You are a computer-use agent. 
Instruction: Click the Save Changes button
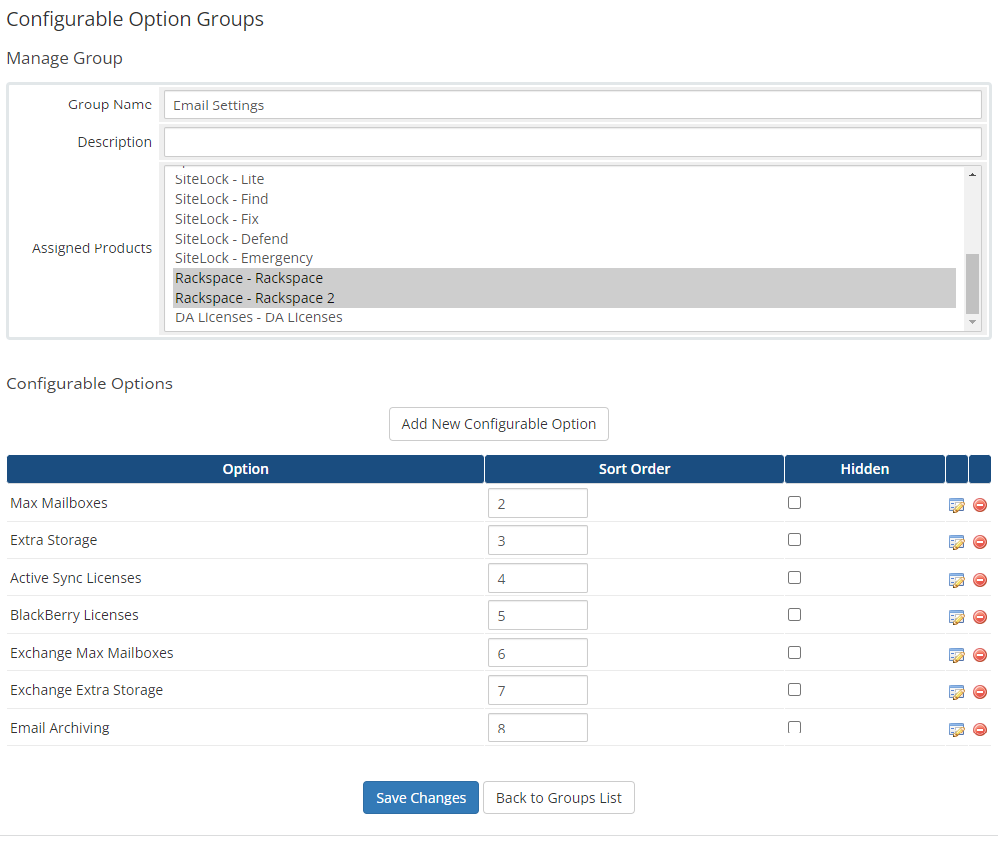pyautogui.click(x=421, y=798)
